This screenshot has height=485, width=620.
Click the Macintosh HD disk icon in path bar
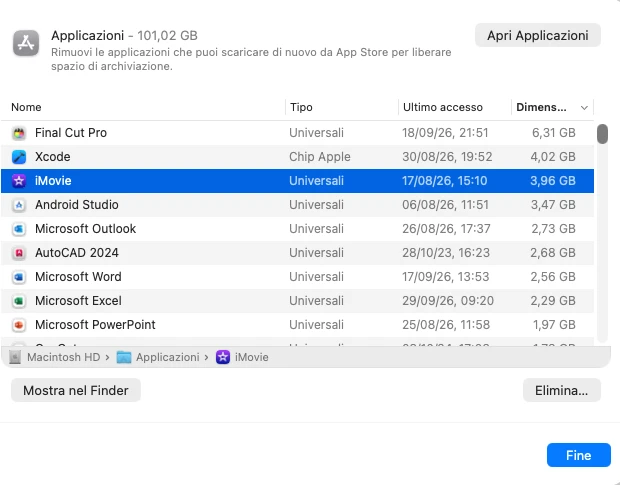click(15, 357)
